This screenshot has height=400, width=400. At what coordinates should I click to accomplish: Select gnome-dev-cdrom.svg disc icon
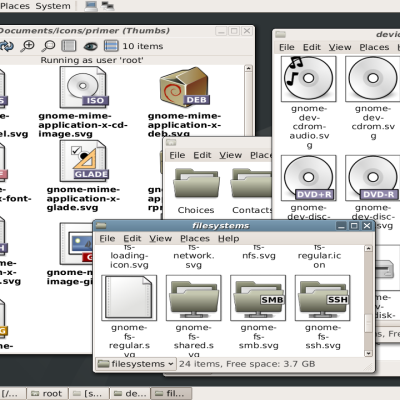click(x=372, y=79)
